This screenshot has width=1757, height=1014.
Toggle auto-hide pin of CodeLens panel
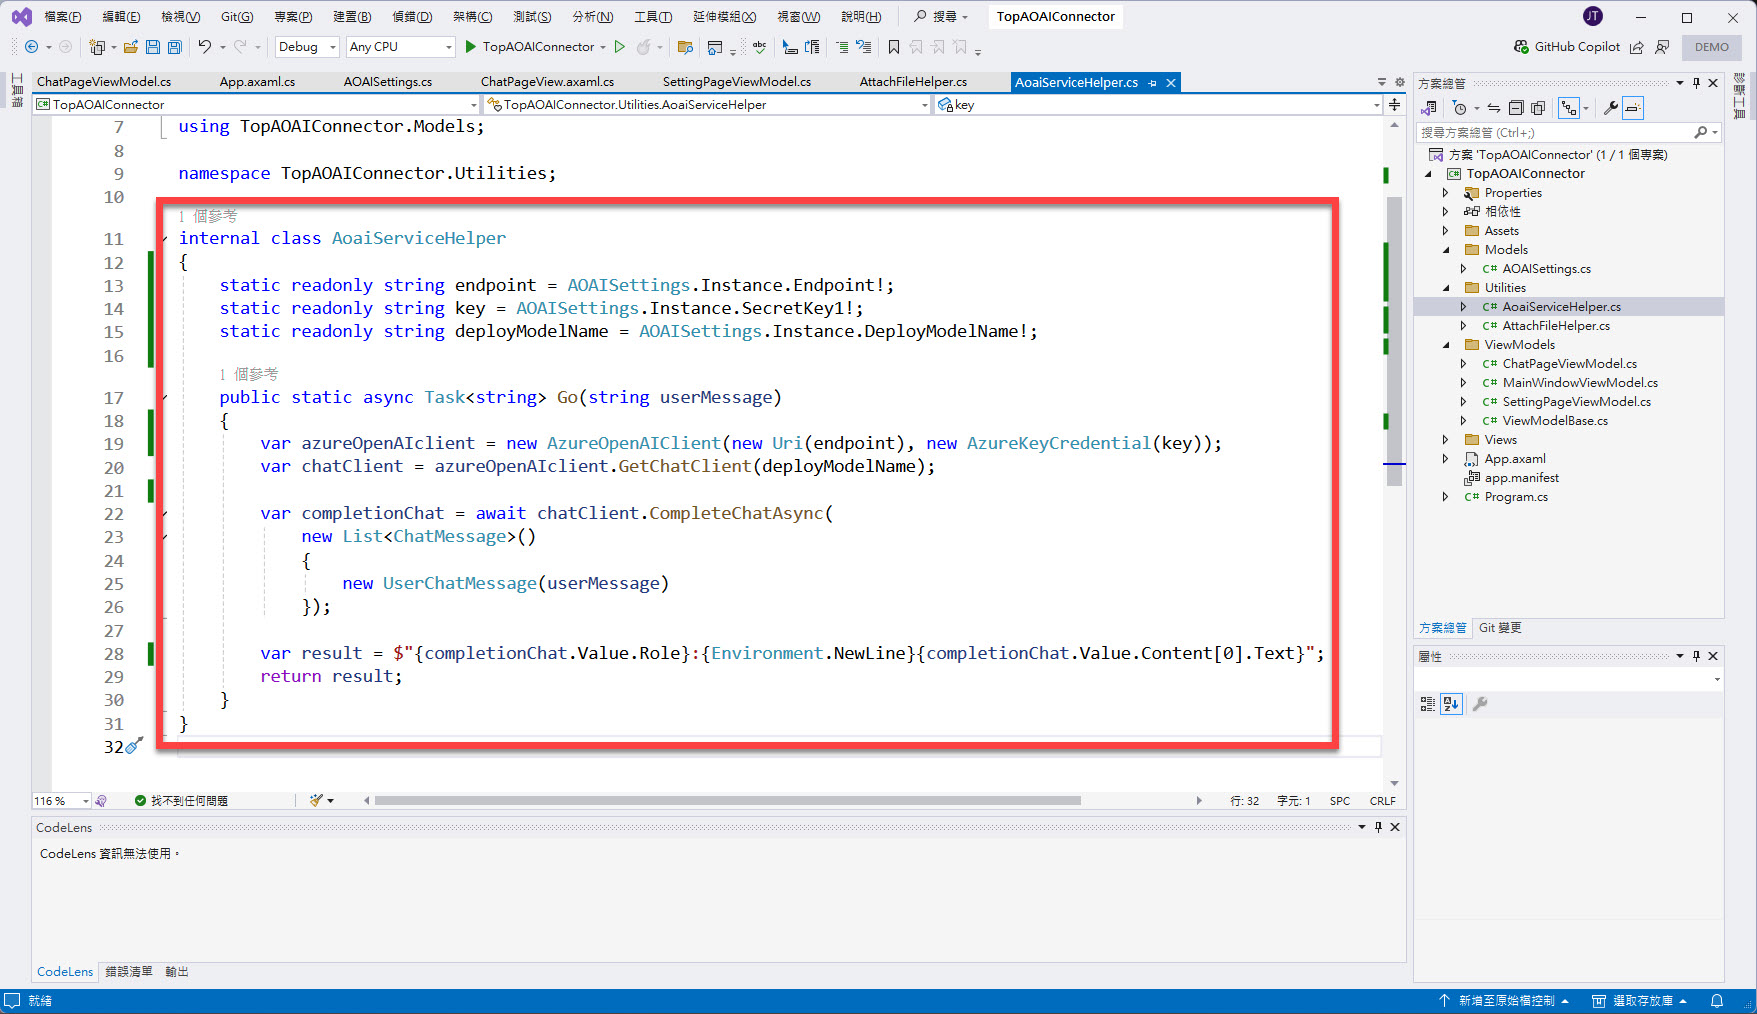(x=1378, y=827)
